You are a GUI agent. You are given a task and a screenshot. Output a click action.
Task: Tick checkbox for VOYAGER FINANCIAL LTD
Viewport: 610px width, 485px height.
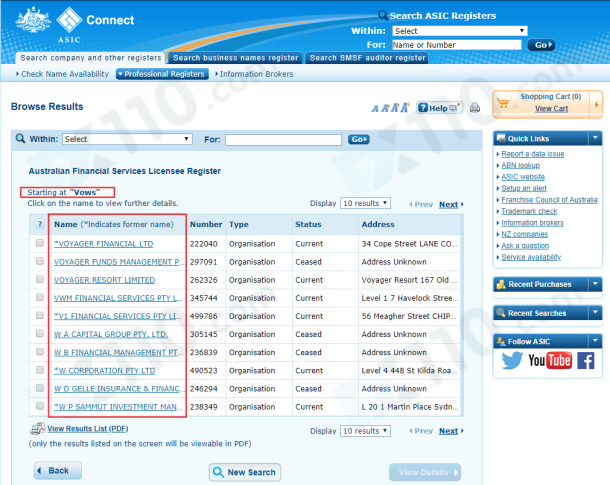point(40,243)
